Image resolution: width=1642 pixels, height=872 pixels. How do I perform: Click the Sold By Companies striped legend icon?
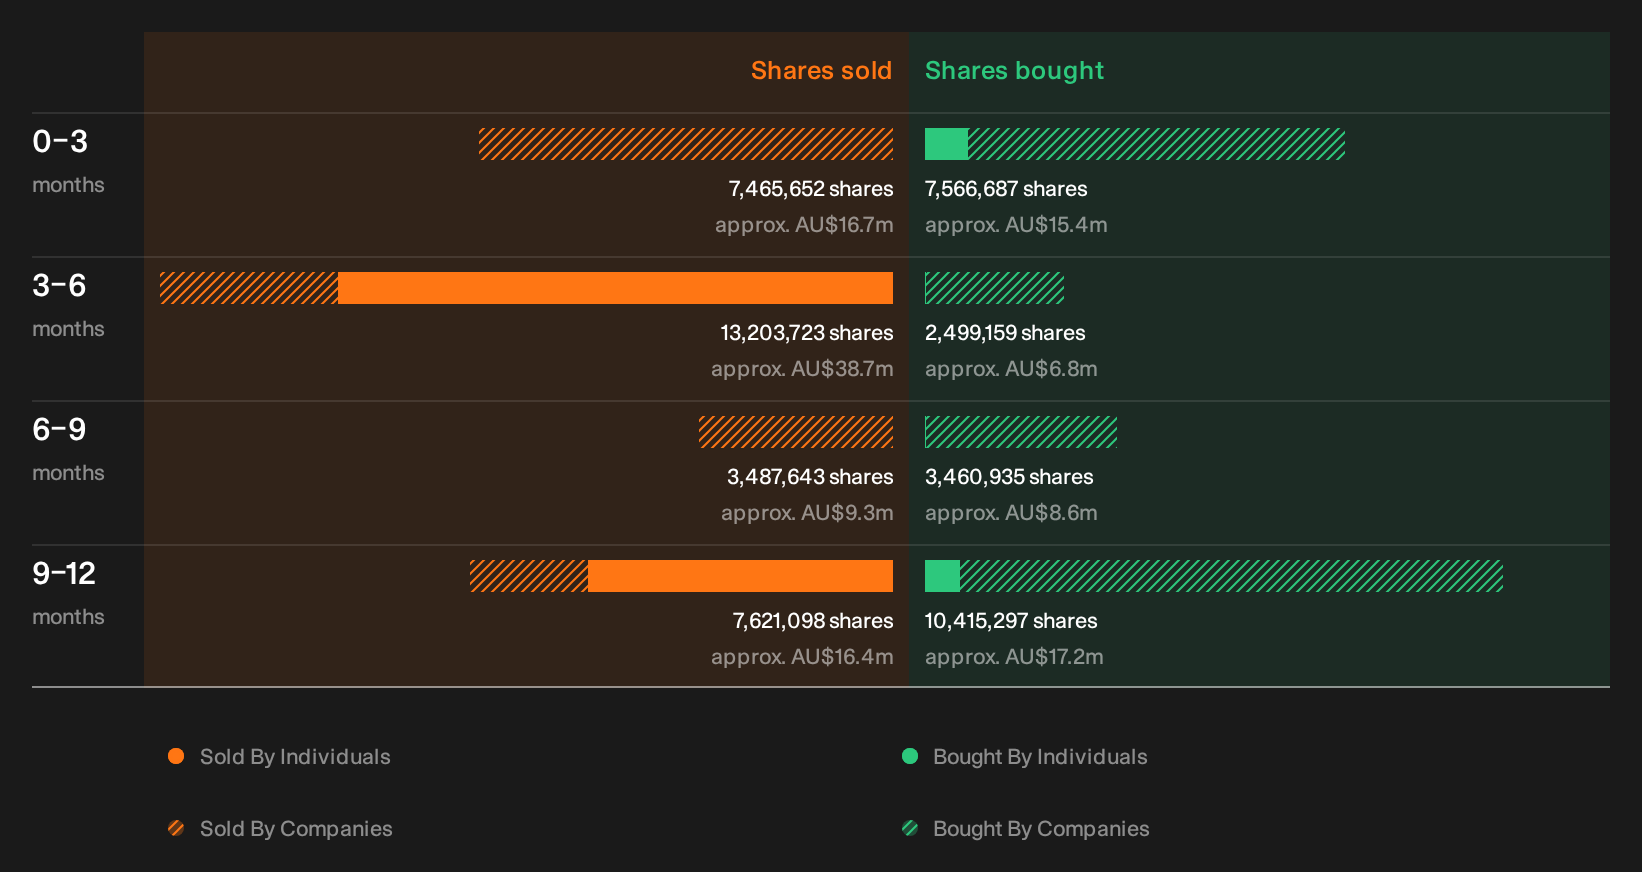point(176,828)
